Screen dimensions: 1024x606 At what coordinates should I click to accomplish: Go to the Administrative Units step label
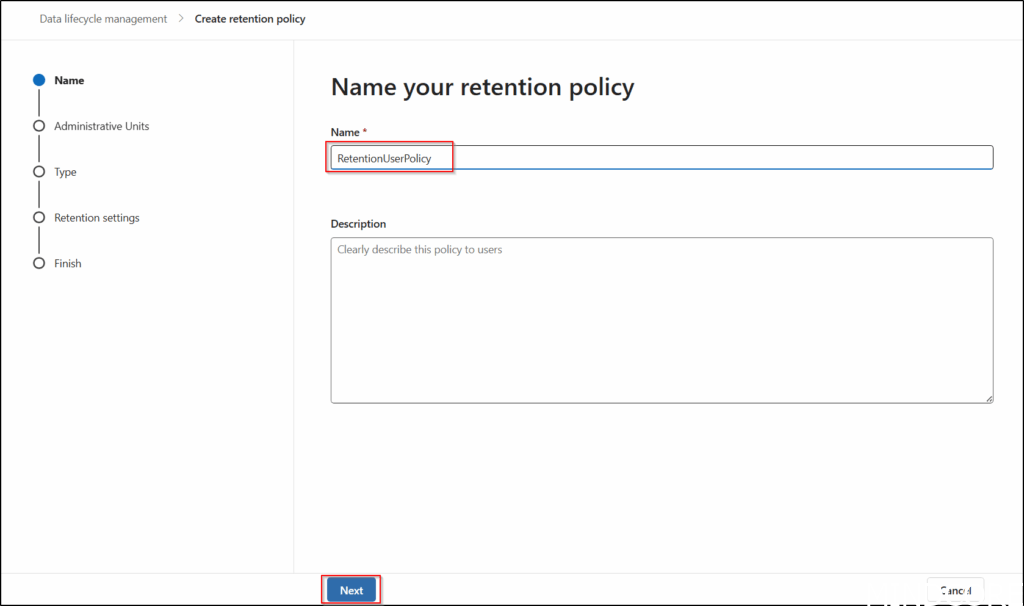[101, 126]
